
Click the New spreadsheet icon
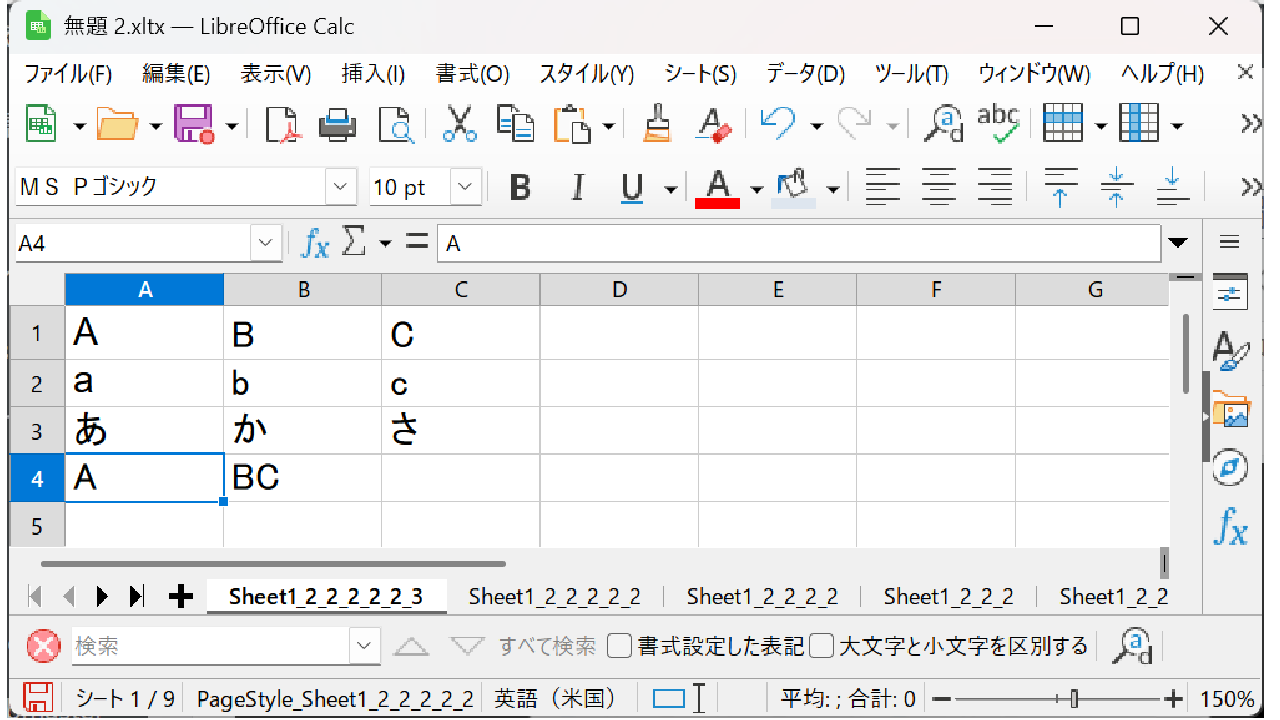(42, 124)
